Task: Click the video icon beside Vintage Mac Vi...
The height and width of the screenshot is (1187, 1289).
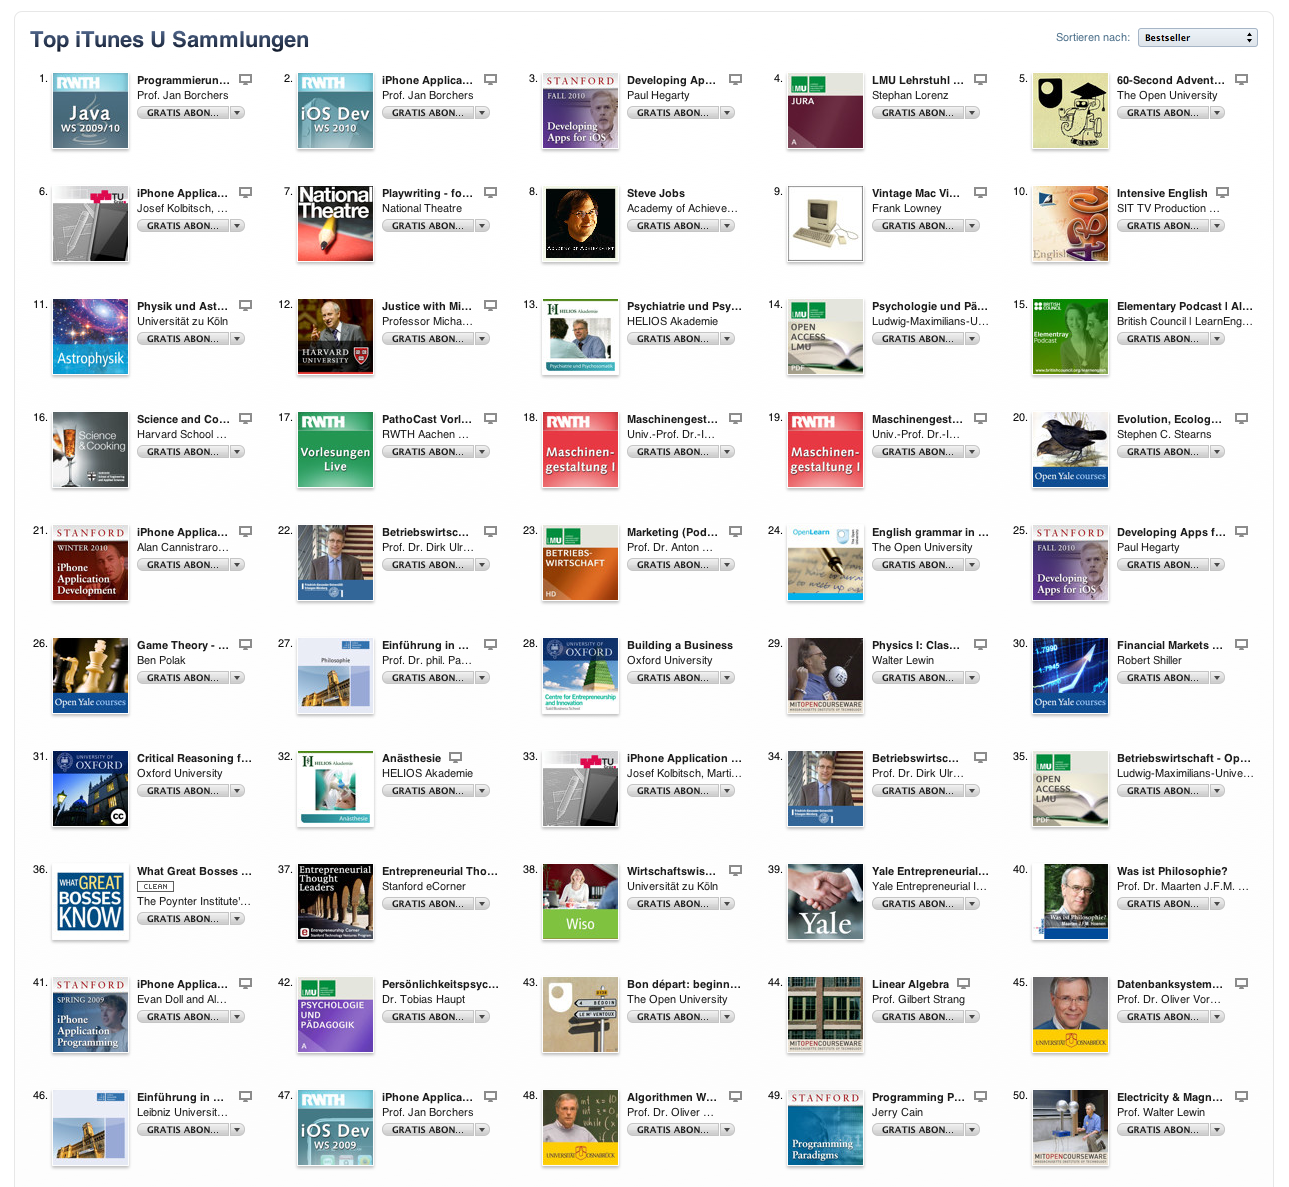Action: 980,193
